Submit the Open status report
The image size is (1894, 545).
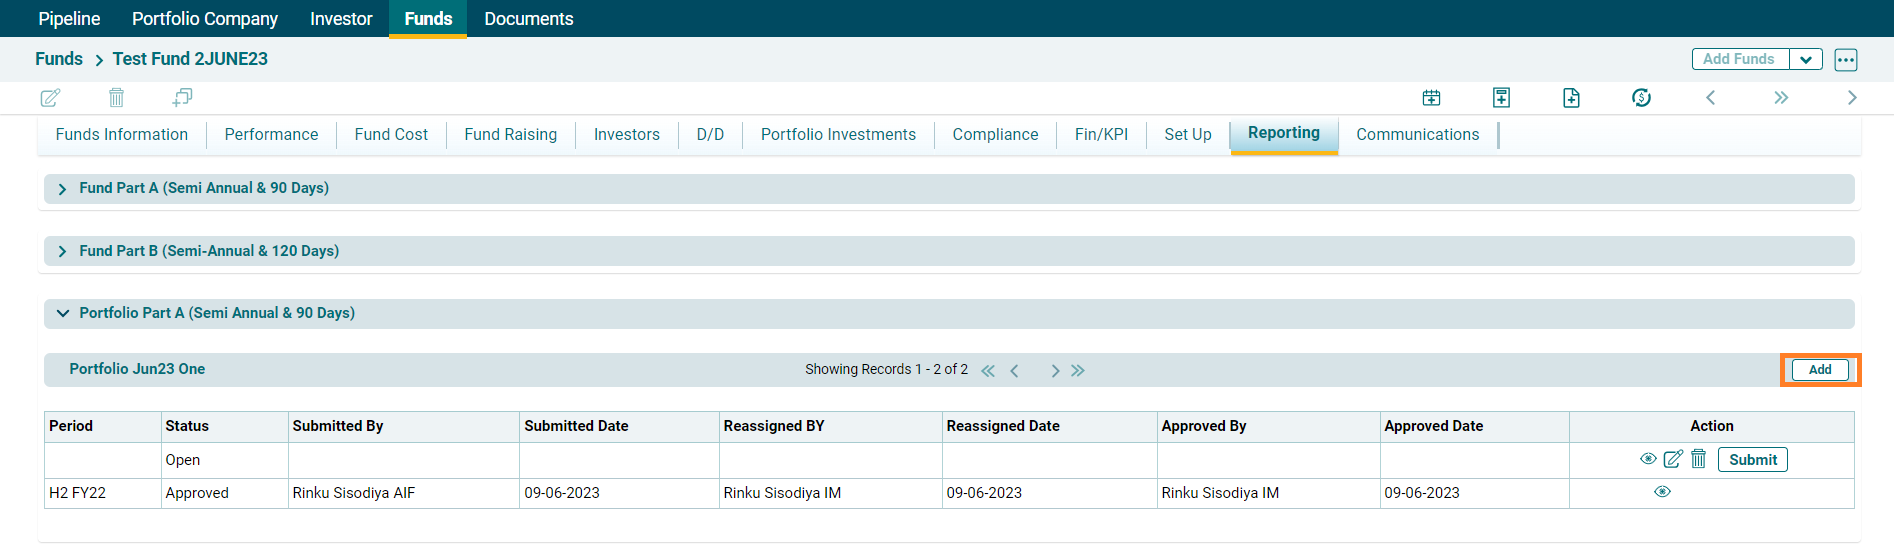[1752, 460]
